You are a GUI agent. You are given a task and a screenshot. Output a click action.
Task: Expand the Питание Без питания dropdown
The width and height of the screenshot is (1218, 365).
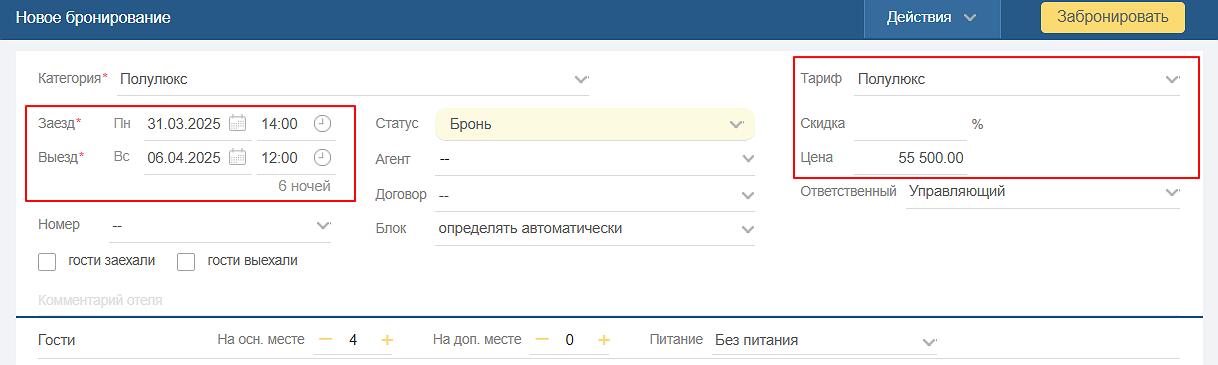coord(824,340)
